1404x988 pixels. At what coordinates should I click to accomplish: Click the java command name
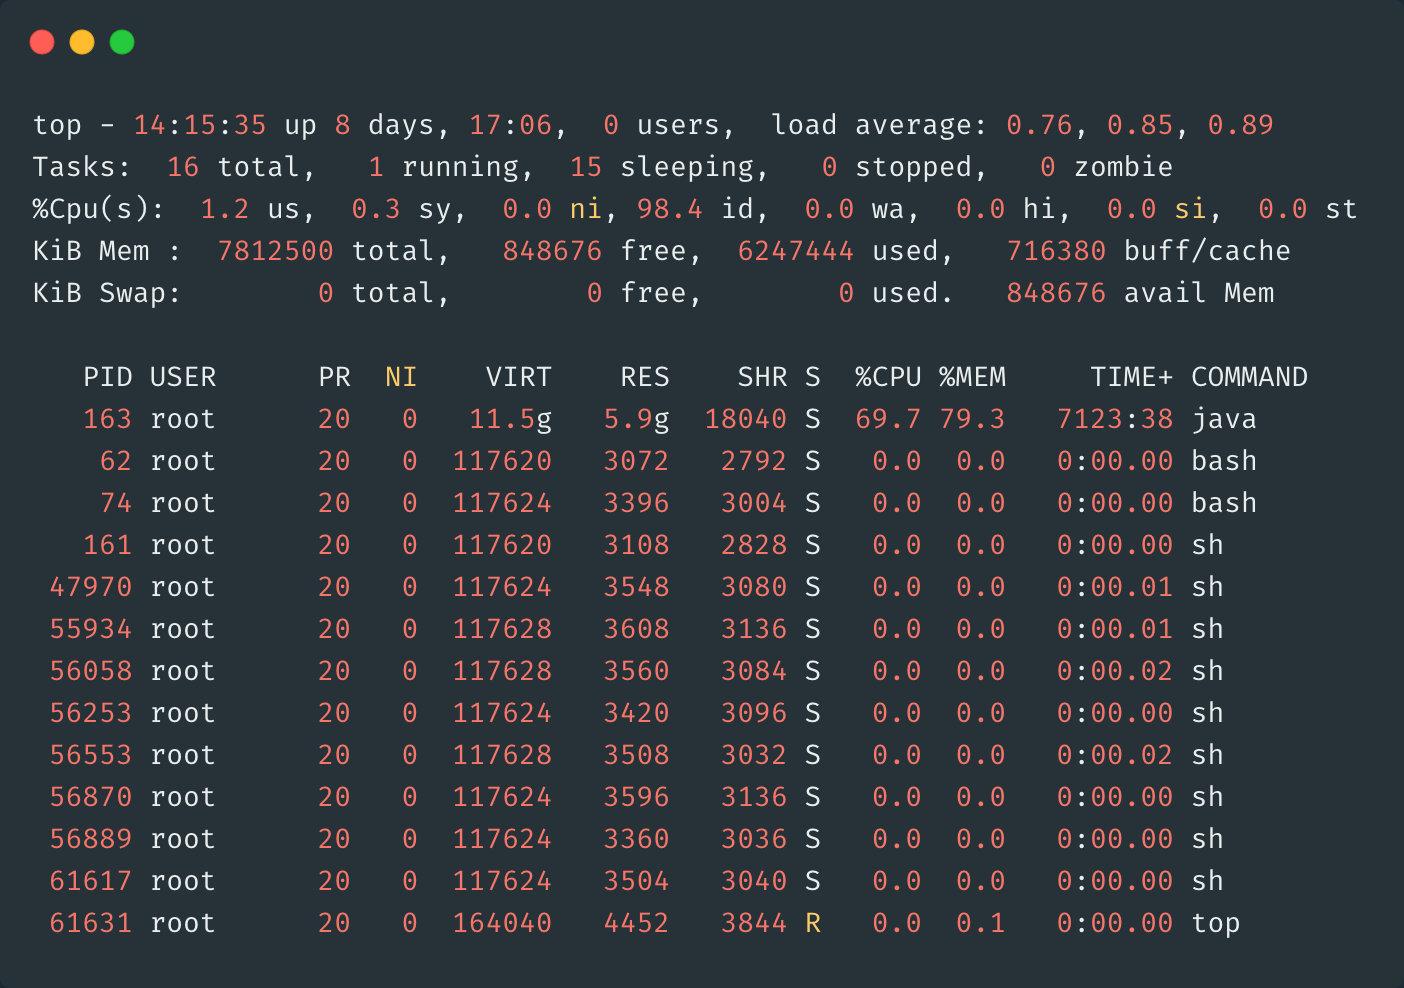pyautogui.click(x=1224, y=419)
